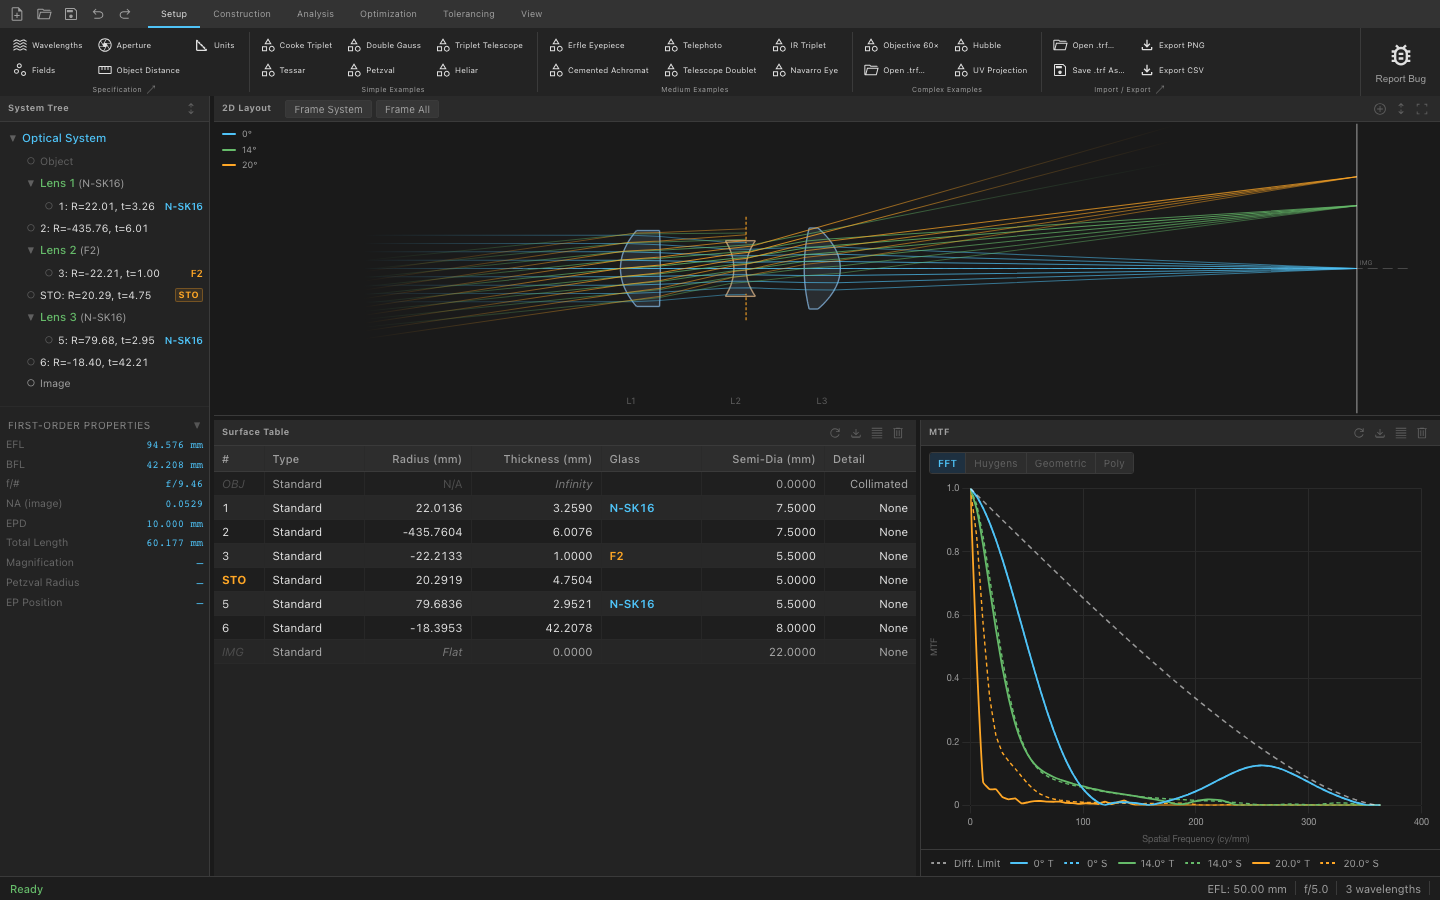Open the Tolerancing tab
Image resolution: width=1440 pixels, height=900 pixels.
click(x=468, y=14)
